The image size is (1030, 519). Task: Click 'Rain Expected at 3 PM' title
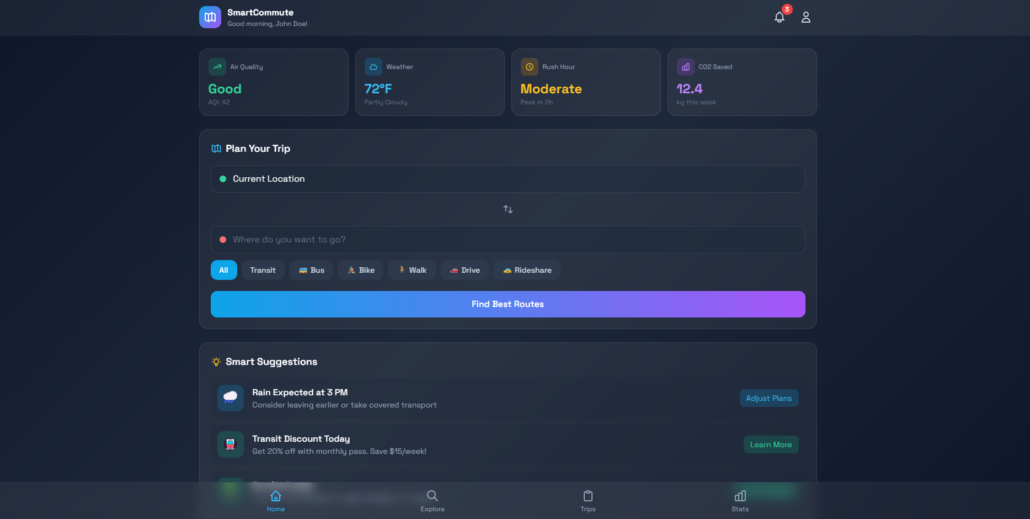click(x=300, y=392)
